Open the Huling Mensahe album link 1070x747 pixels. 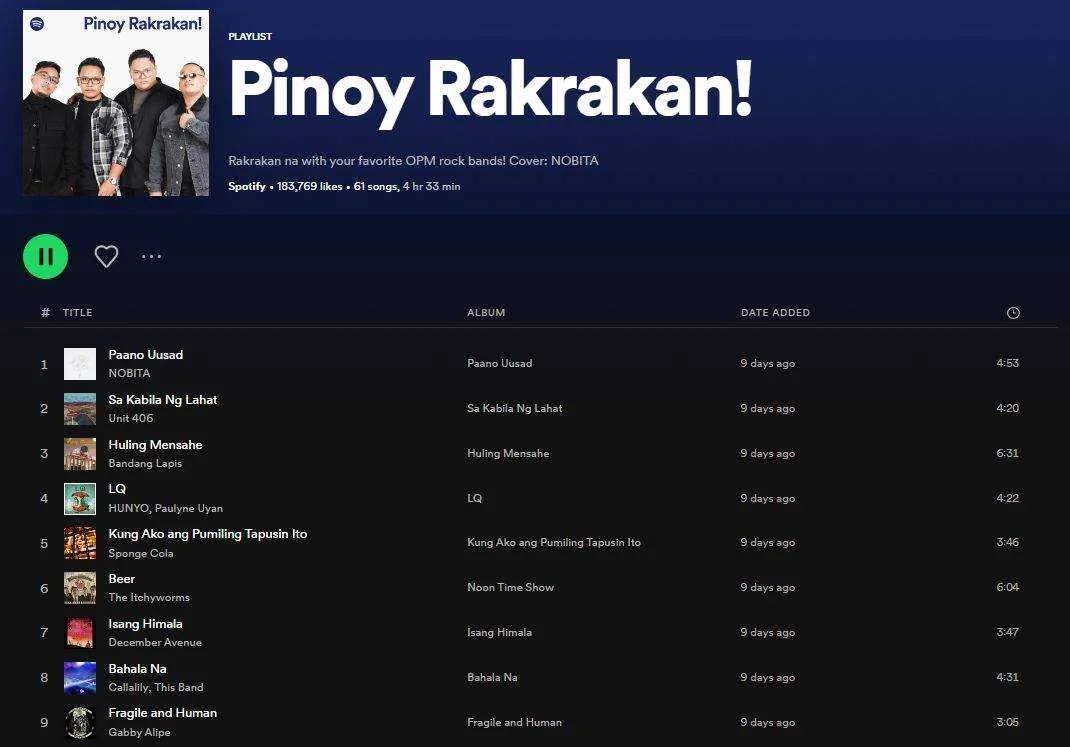[508, 454]
